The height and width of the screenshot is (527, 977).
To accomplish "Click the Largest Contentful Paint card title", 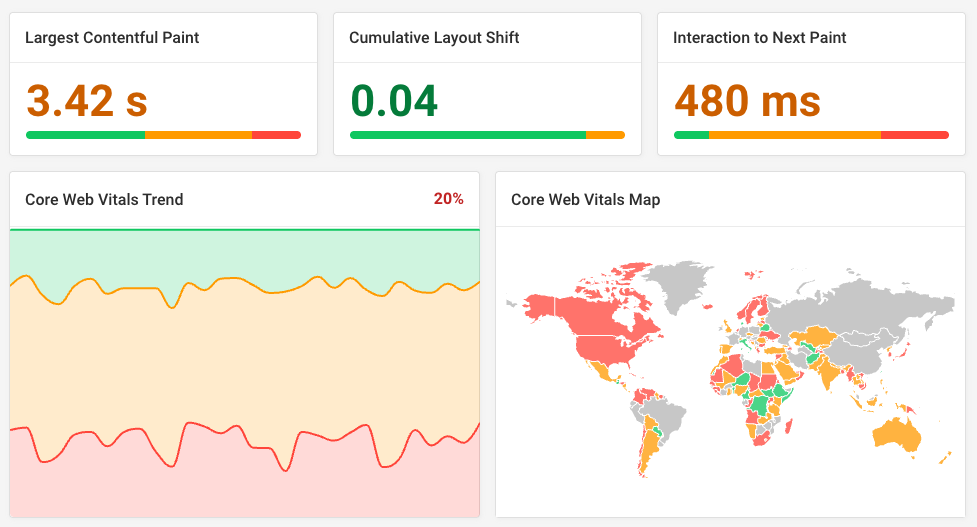I will (x=112, y=38).
